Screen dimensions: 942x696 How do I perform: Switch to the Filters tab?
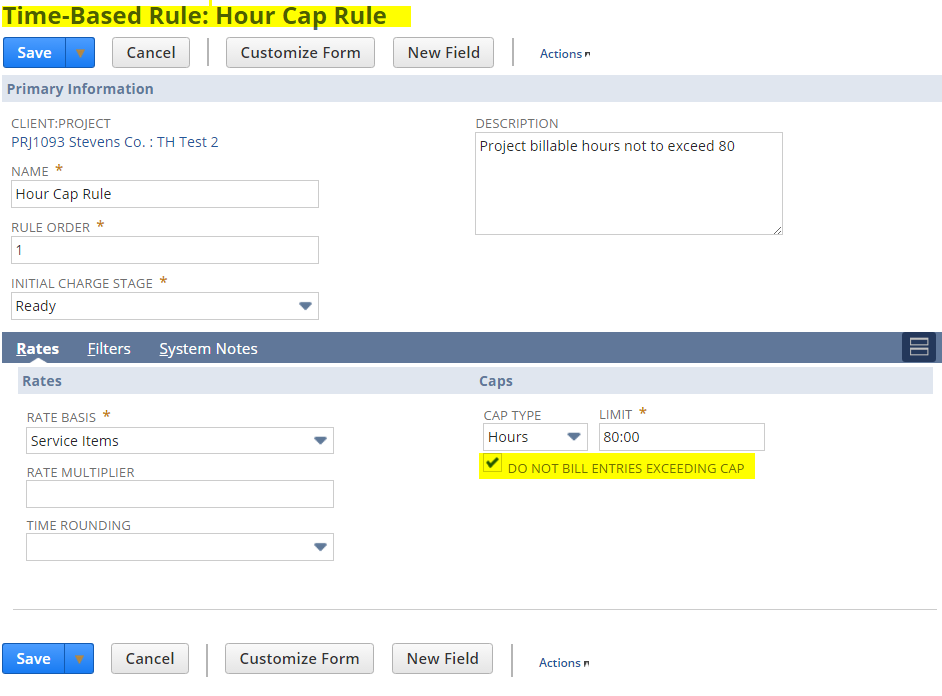tap(109, 349)
